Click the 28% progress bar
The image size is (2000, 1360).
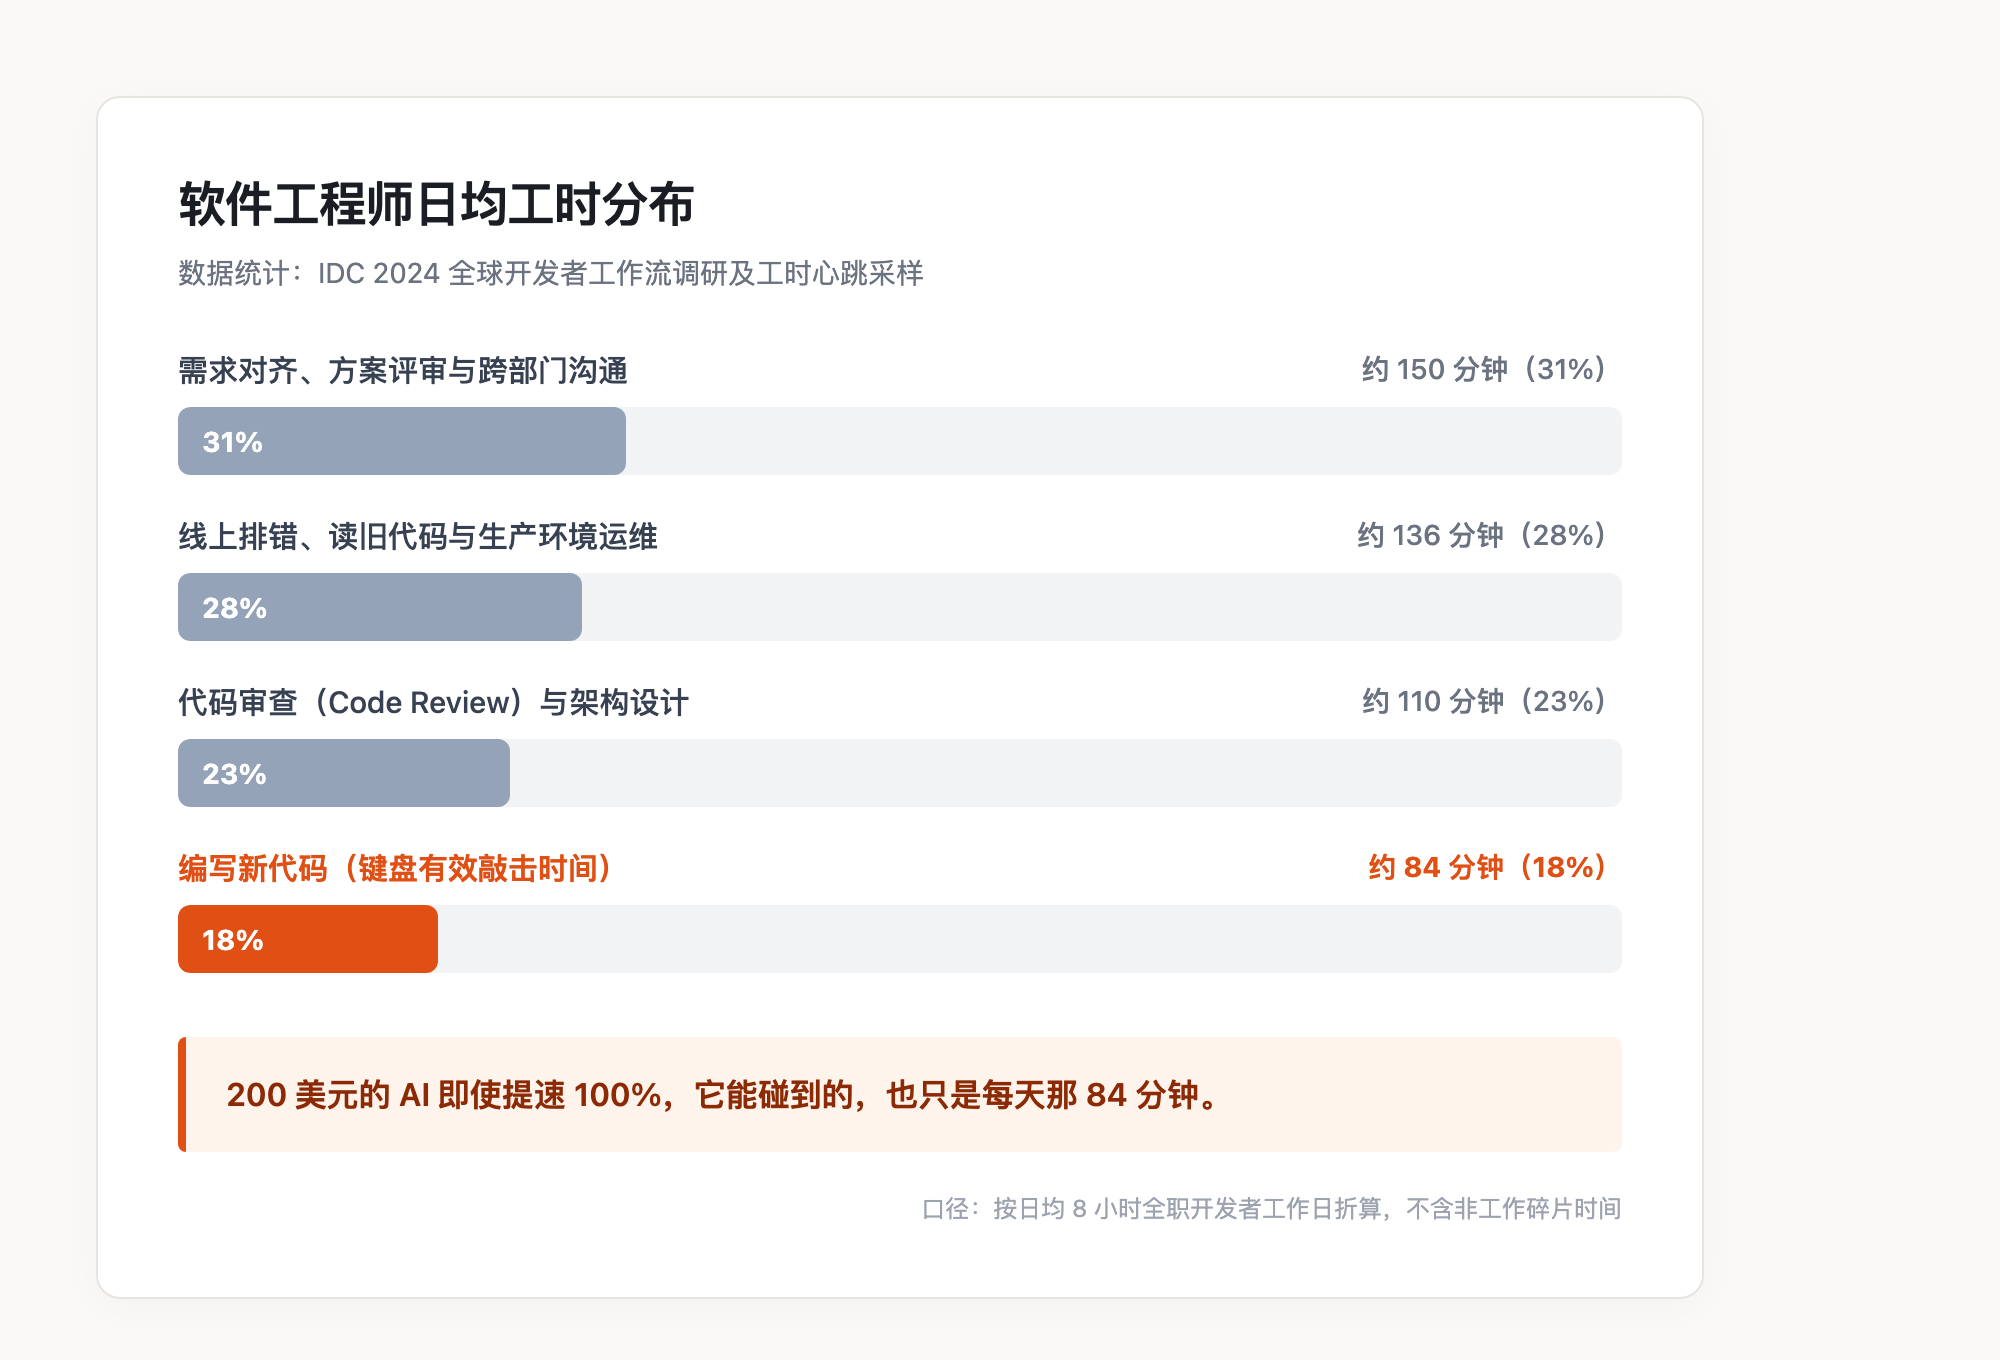click(380, 607)
